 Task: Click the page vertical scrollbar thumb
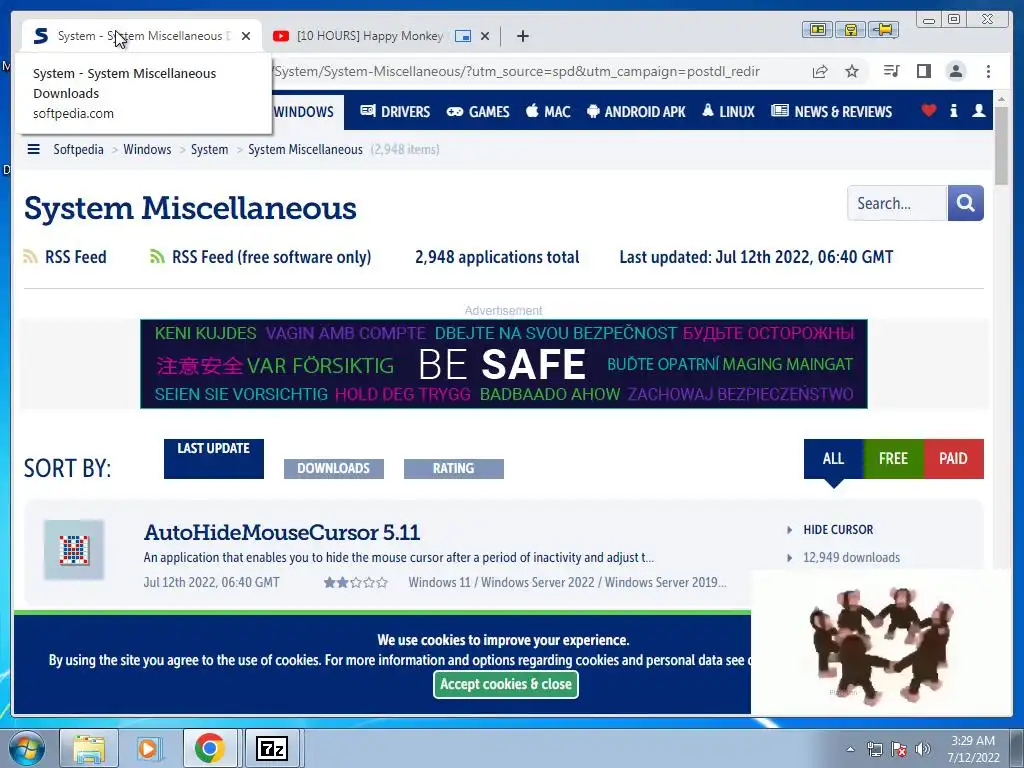point(1001,148)
